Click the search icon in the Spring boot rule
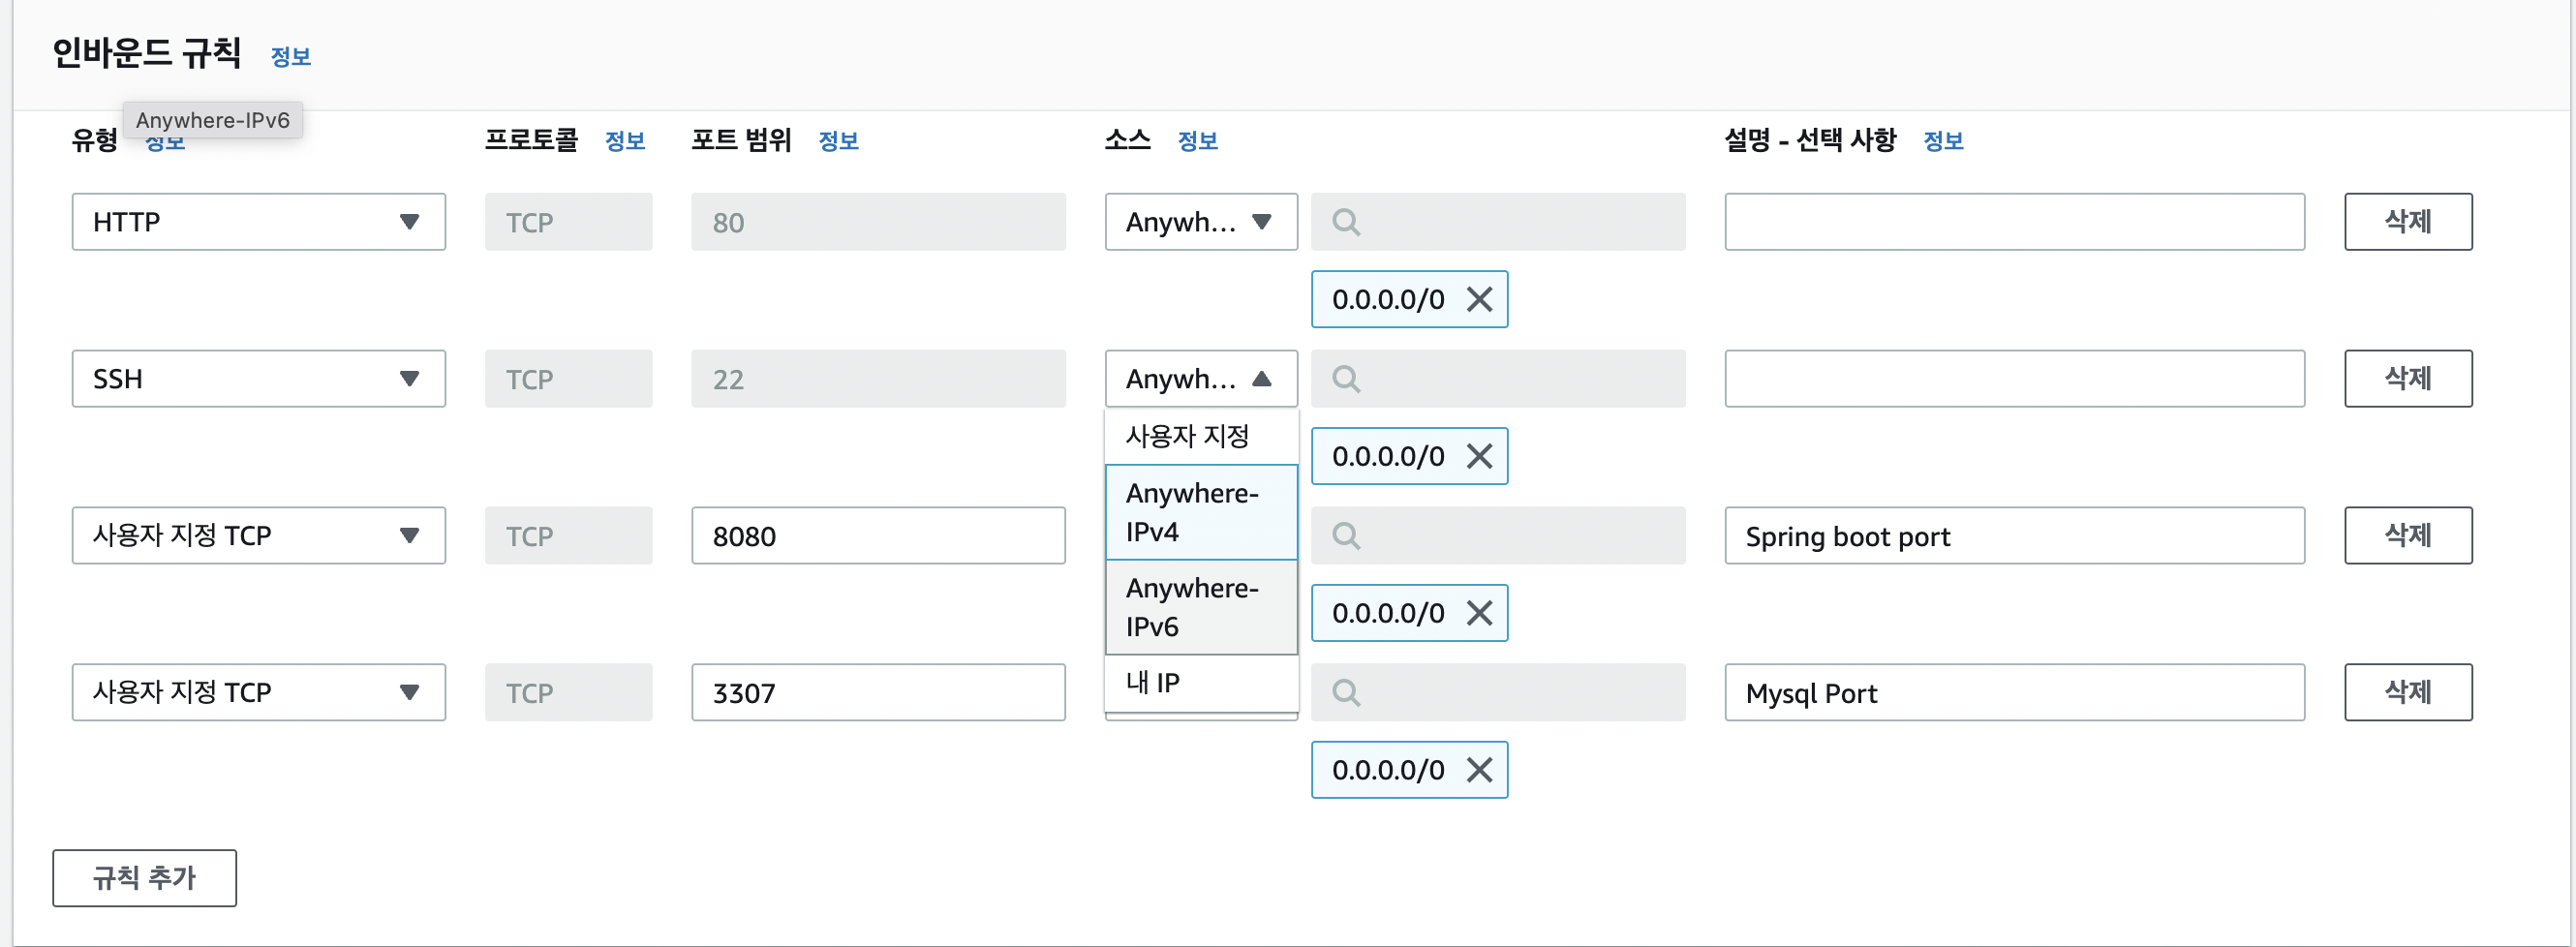Viewport: 2576px width, 947px height. pyautogui.click(x=1346, y=536)
